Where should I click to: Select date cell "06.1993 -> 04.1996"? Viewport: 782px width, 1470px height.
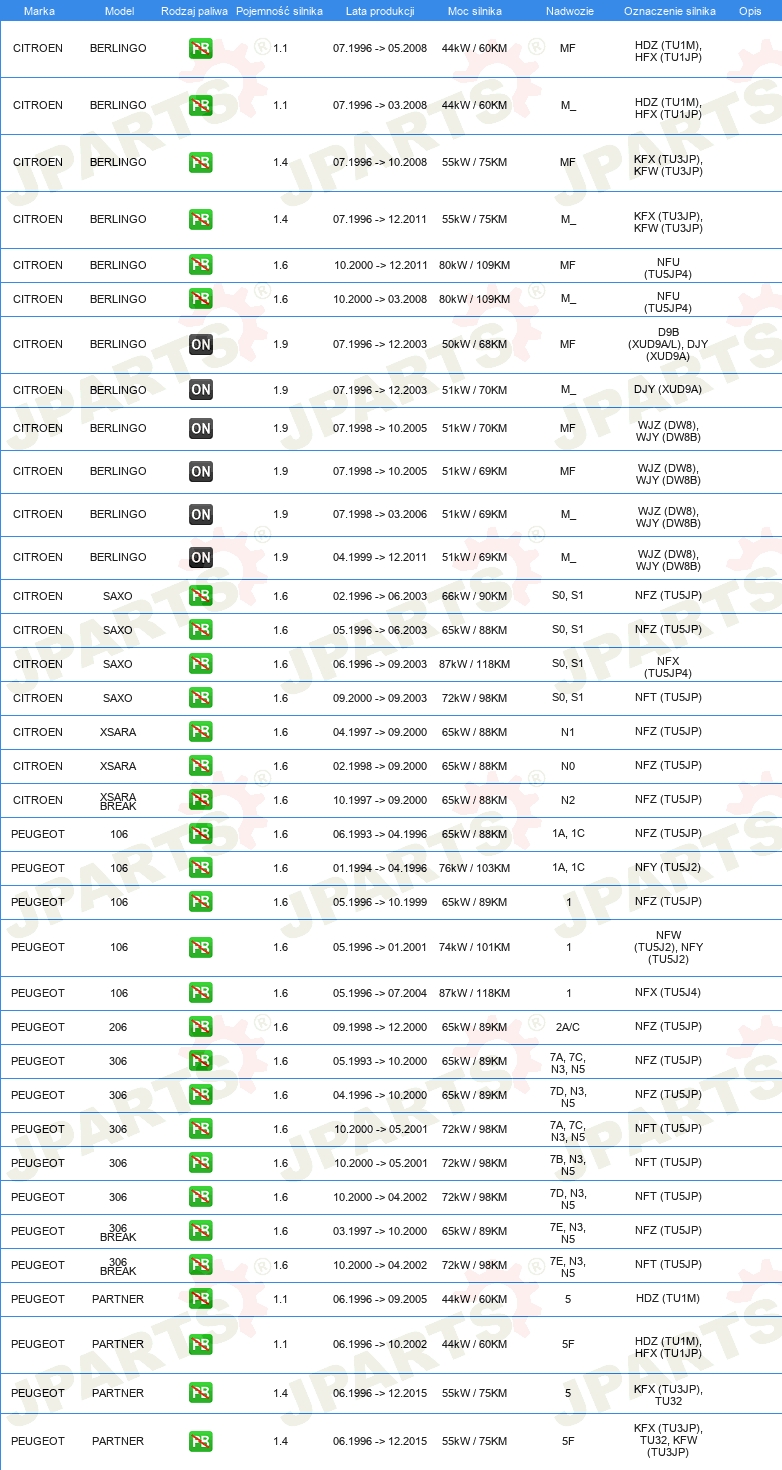coord(380,834)
